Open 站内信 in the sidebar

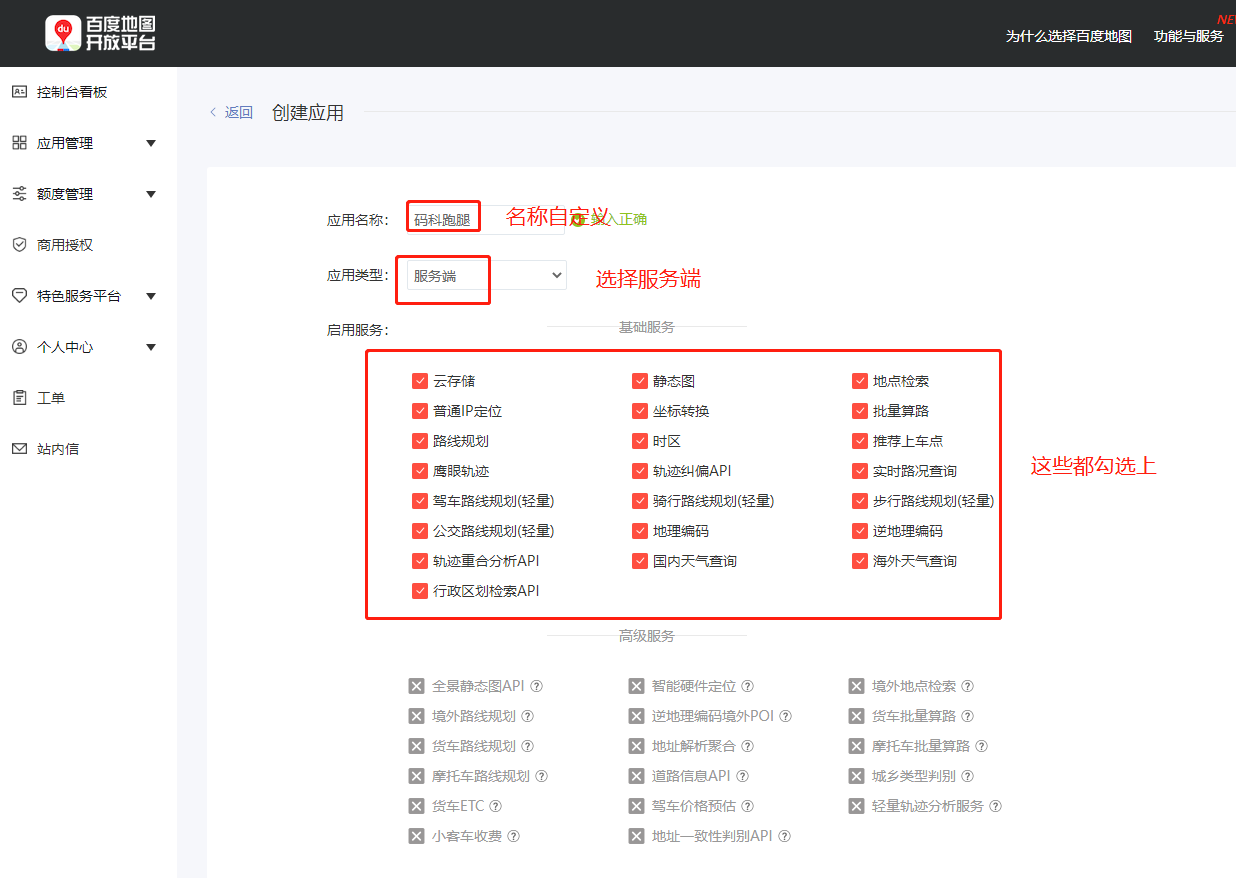tap(58, 449)
